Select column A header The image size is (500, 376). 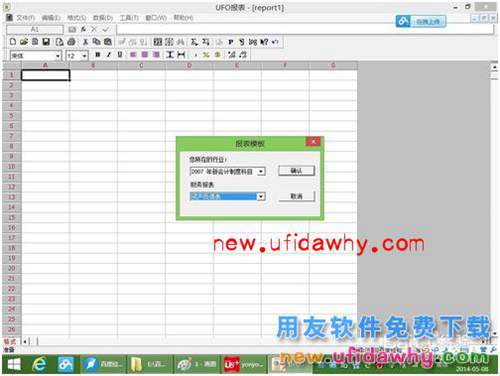pos(46,65)
